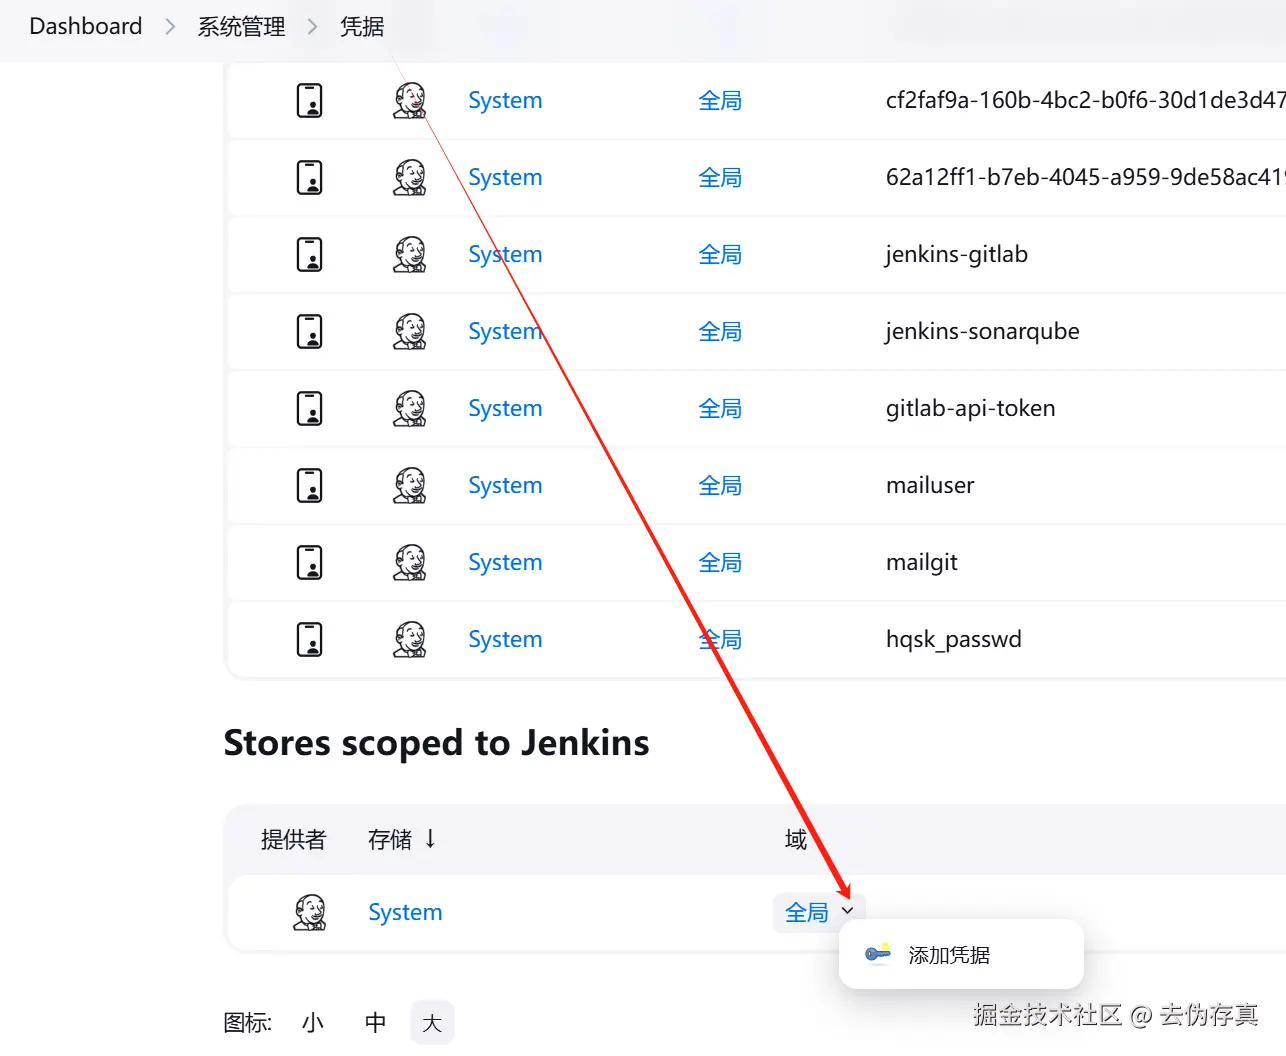This screenshot has width=1286, height=1056.
Task: Select credential ID jenkins-sonarqube
Action: tap(983, 332)
